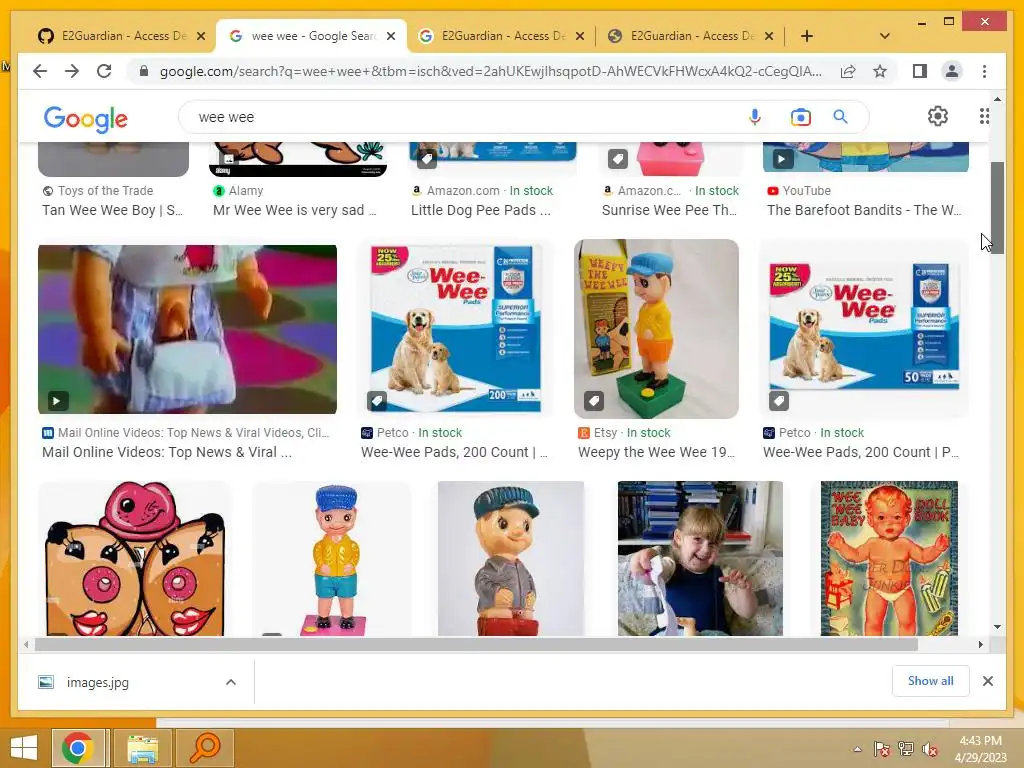Click the product tag icon on Etsy image

coord(594,400)
